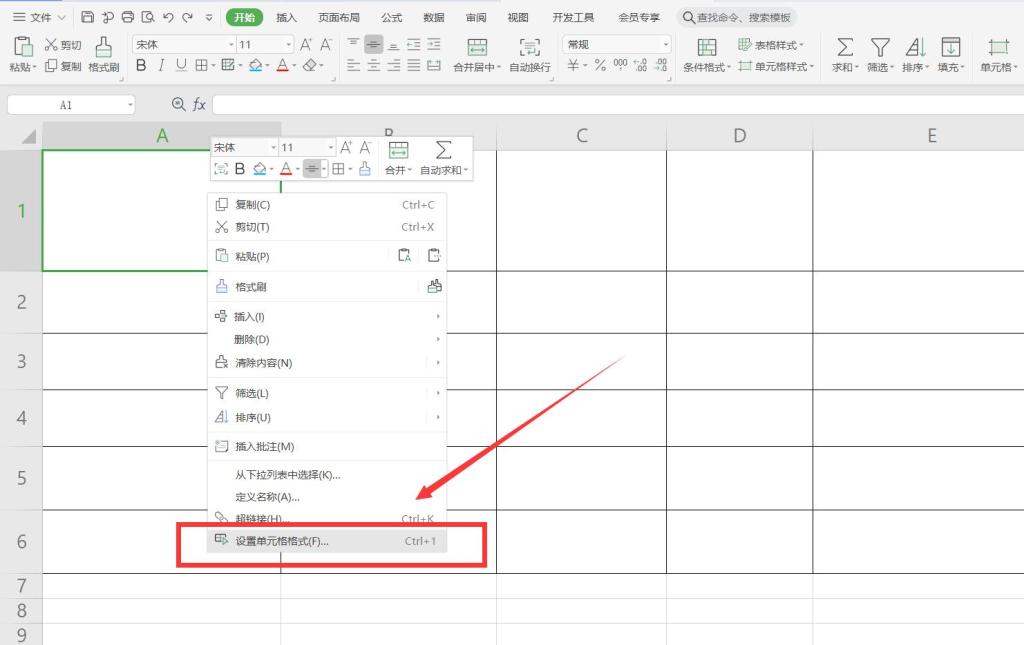Click the command search box
This screenshot has width=1024, height=645.
[737, 18]
